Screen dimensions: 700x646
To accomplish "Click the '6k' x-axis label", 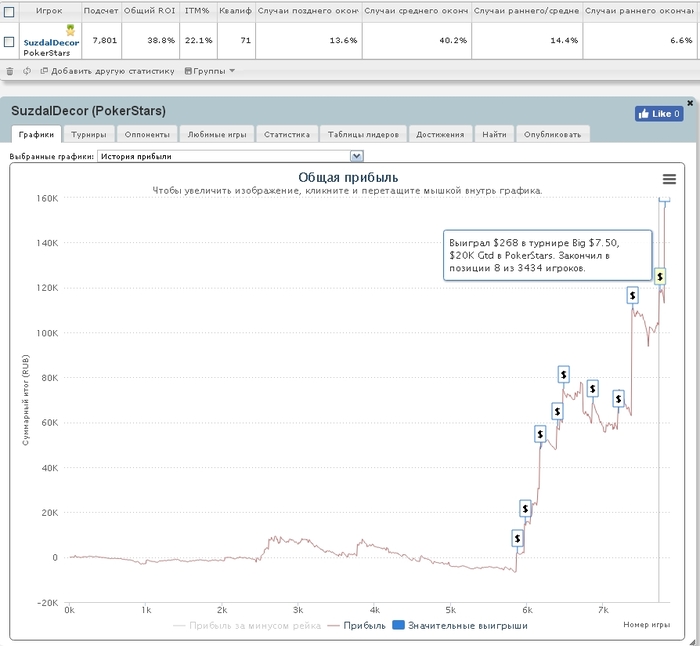I will coord(527,610).
